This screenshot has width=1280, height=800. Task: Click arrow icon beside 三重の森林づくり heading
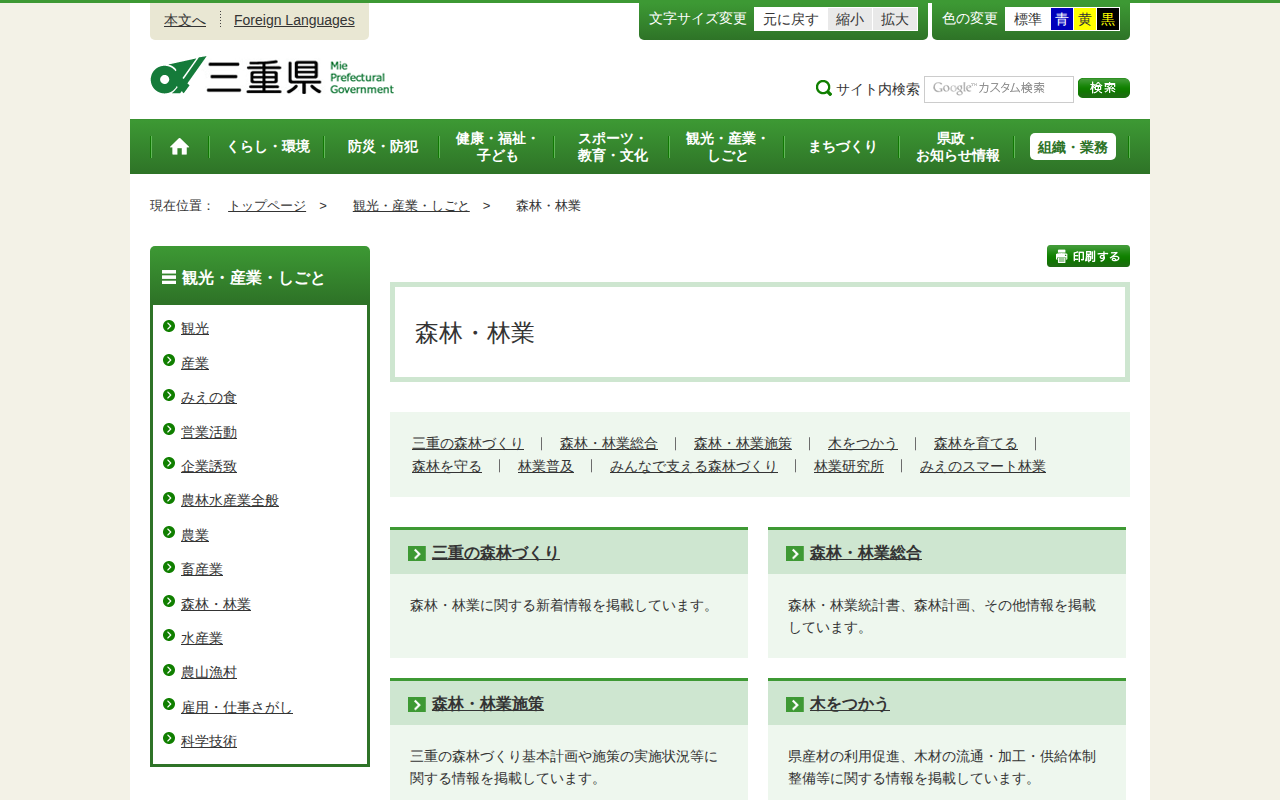(417, 554)
